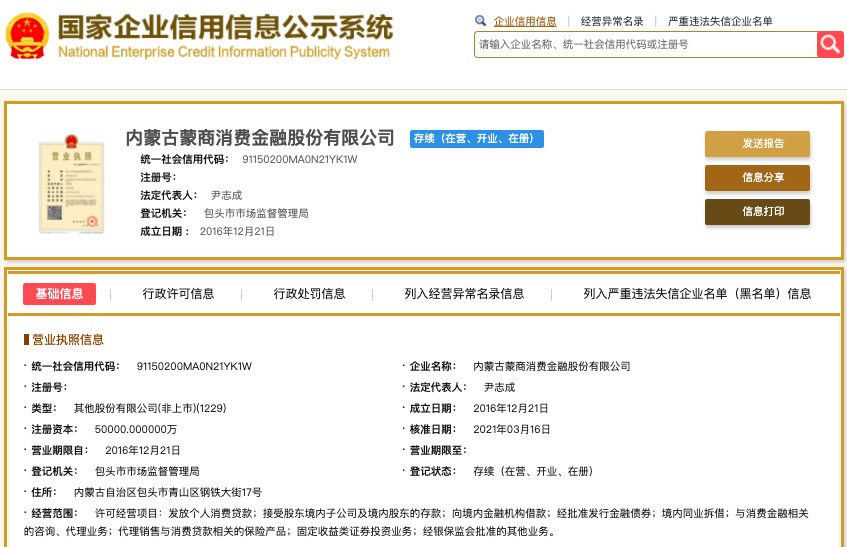Image resolution: width=847 pixels, height=547 pixels.
Task: Click 成立日期 value in license info section
Action: pos(510,408)
